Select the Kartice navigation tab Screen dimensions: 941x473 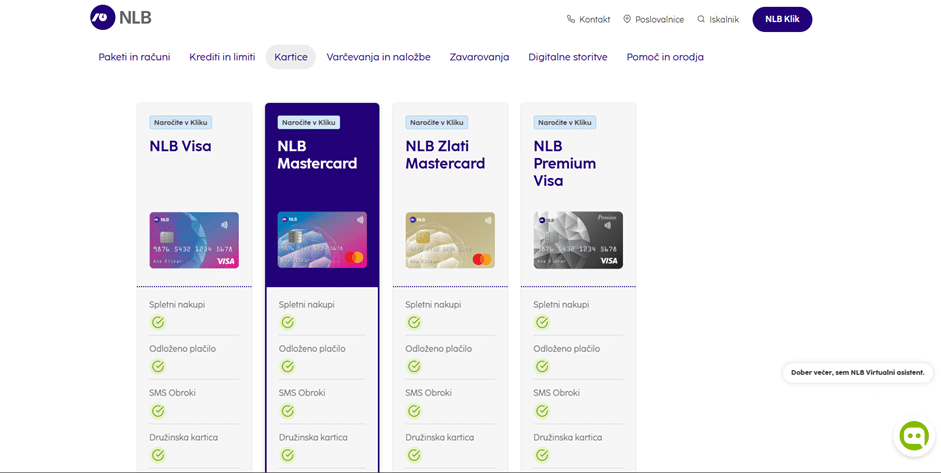tap(291, 57)
